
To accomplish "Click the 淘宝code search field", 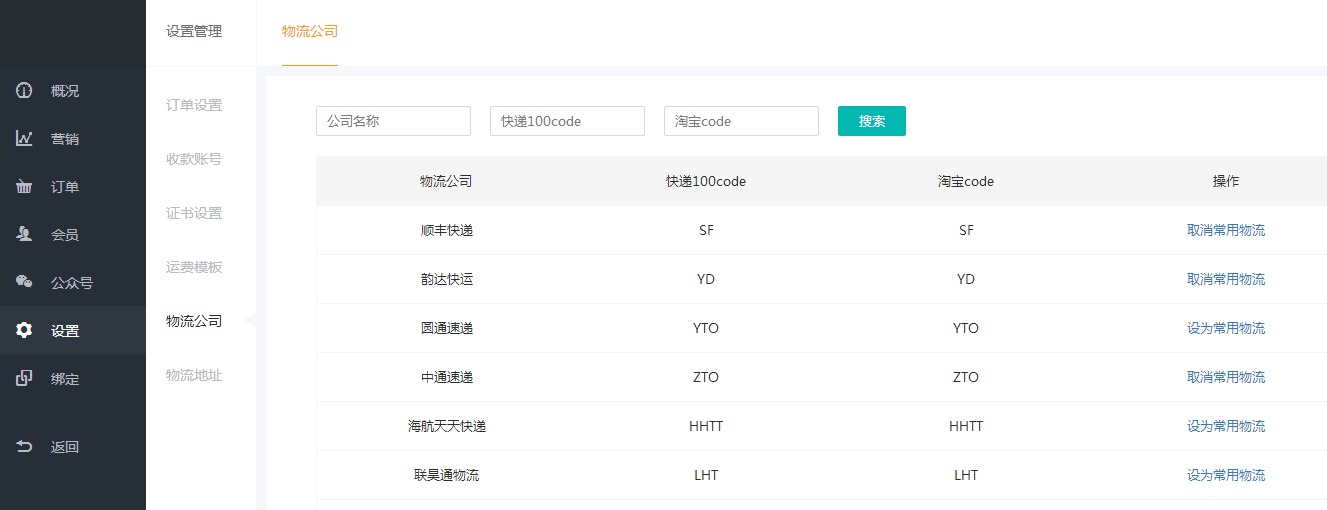I will [x=741, y=121].
